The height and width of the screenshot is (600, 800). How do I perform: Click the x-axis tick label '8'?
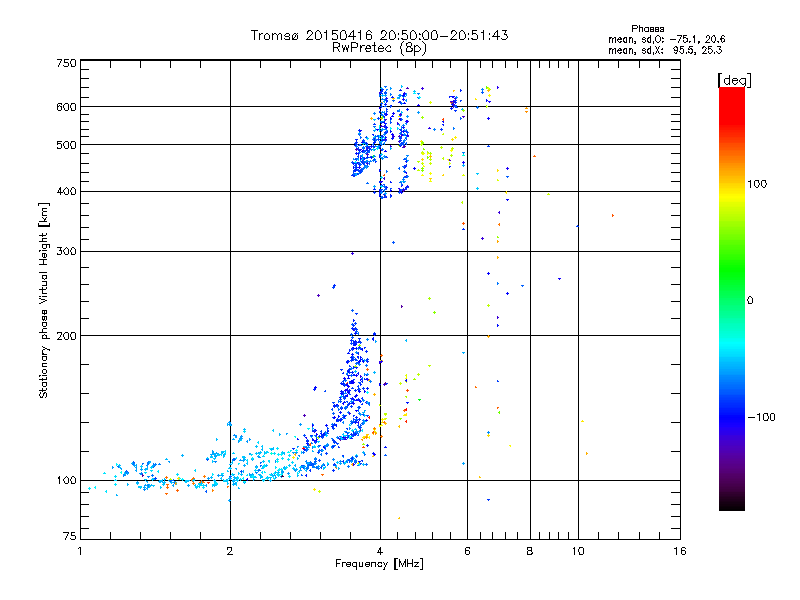click(530, 551)
